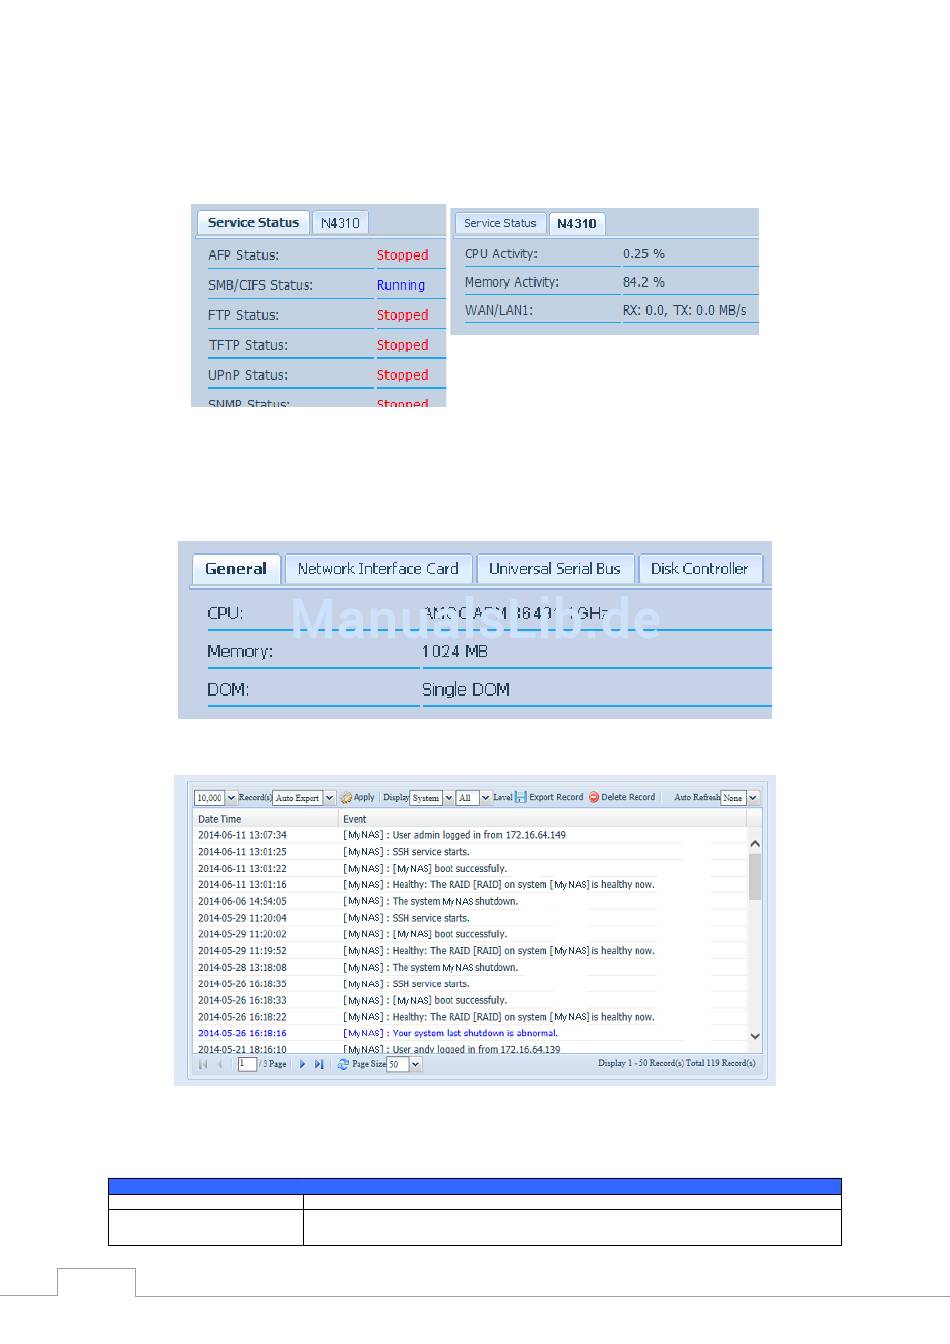Screen dimensions: 950x1344
Task: Select the log row 2014-06-11 13:01:22
Action: click(470, 868)
